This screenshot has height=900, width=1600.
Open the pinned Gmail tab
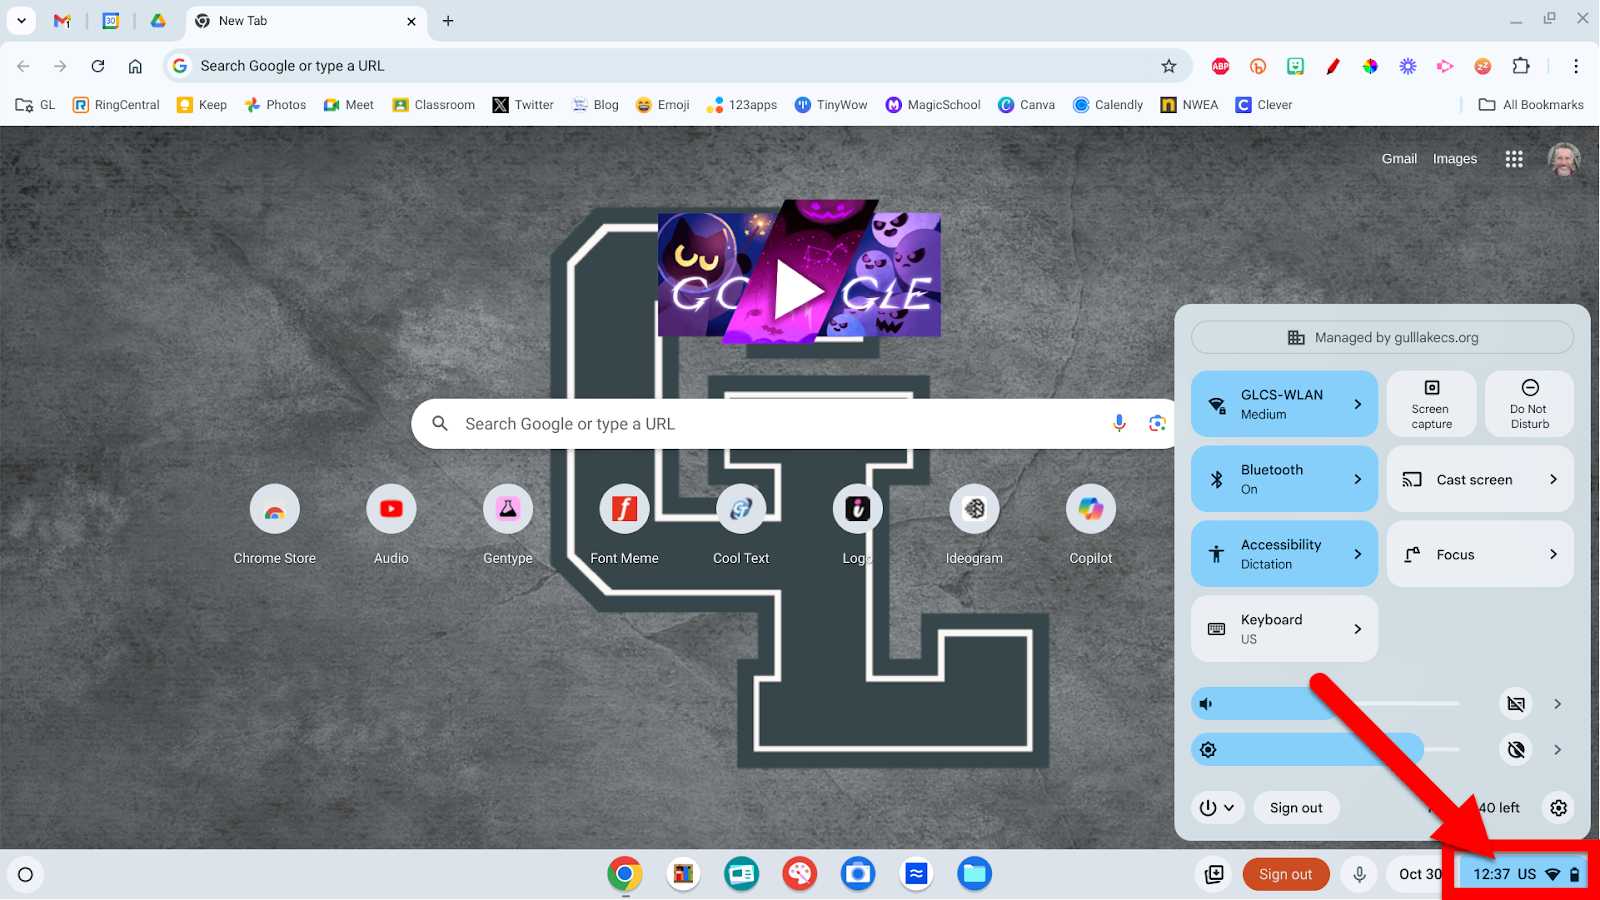point(62,21)
